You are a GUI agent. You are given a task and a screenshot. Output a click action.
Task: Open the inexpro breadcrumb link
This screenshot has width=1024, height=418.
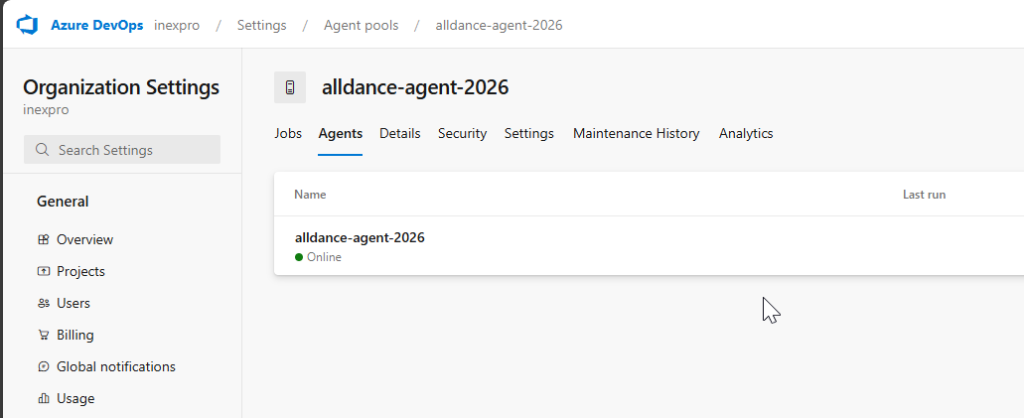pos(176,25)
